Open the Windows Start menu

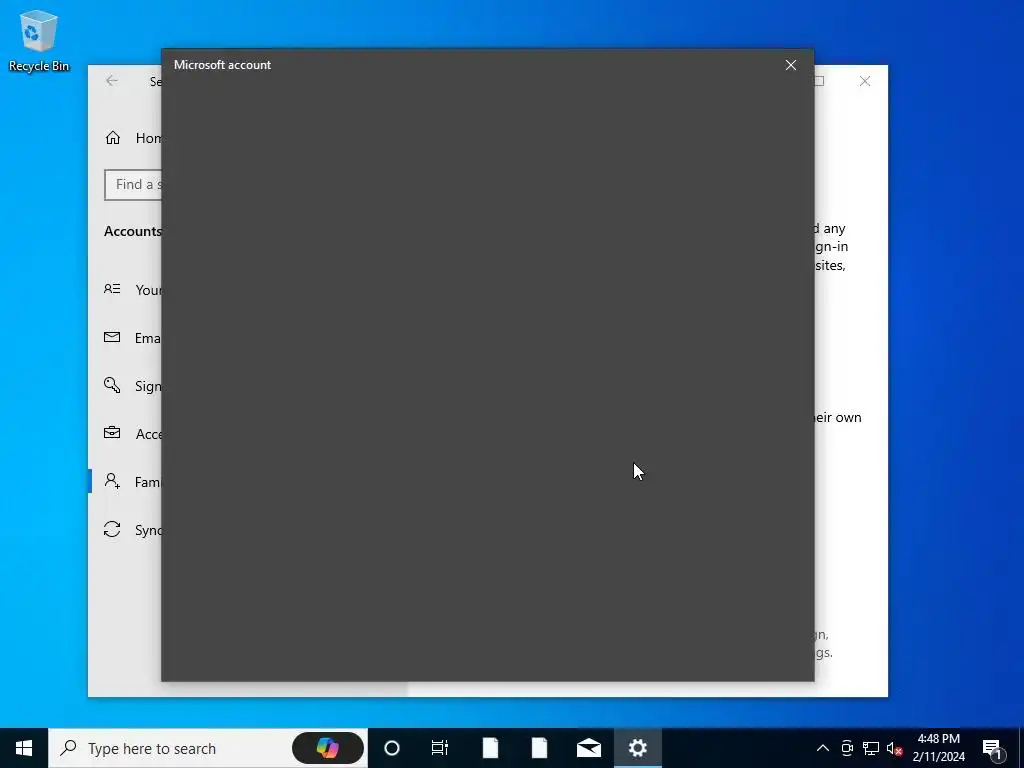point(24,748)
